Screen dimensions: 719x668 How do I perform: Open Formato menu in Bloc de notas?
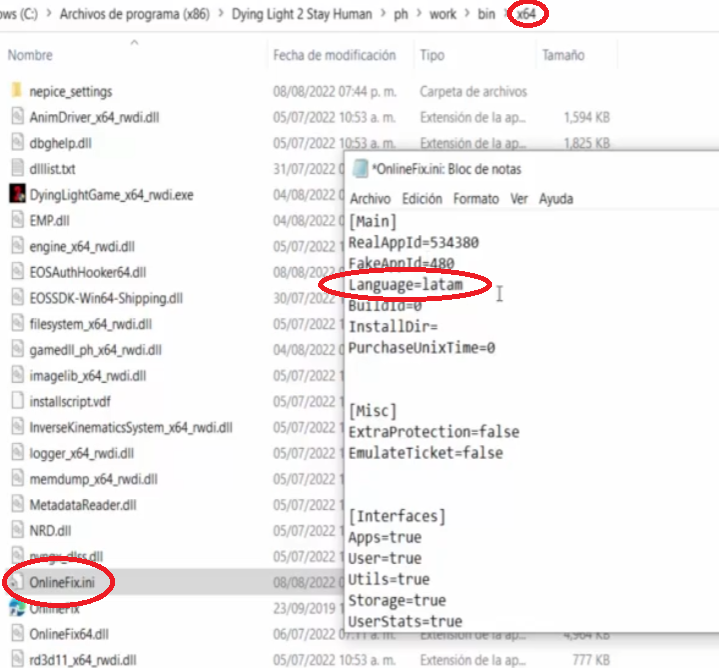476,199
